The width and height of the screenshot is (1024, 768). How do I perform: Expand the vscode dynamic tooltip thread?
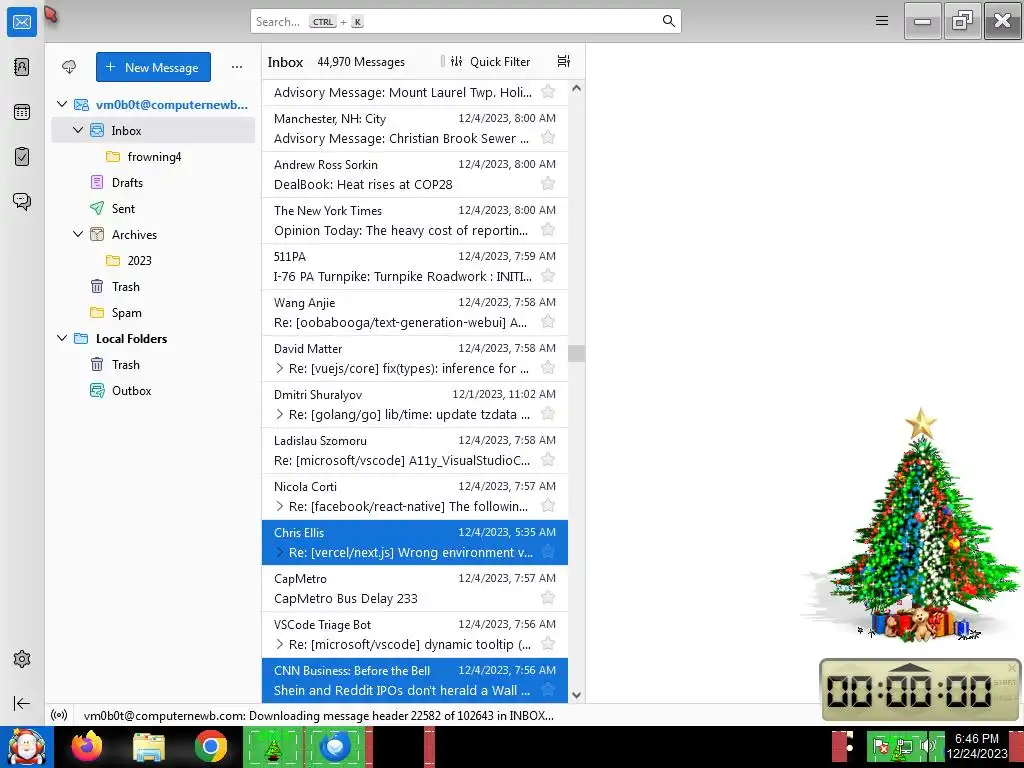pos(280,645)
